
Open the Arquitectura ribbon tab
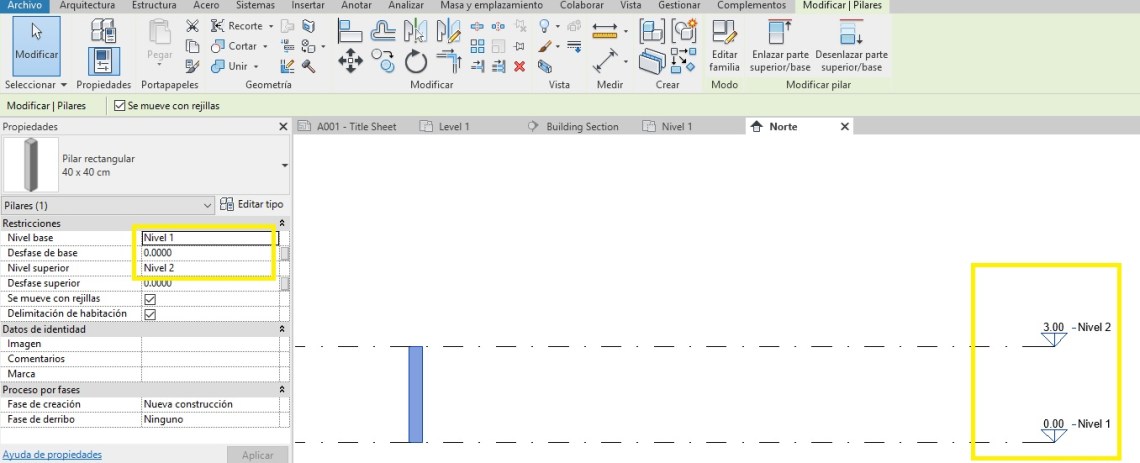coord(88,6)
